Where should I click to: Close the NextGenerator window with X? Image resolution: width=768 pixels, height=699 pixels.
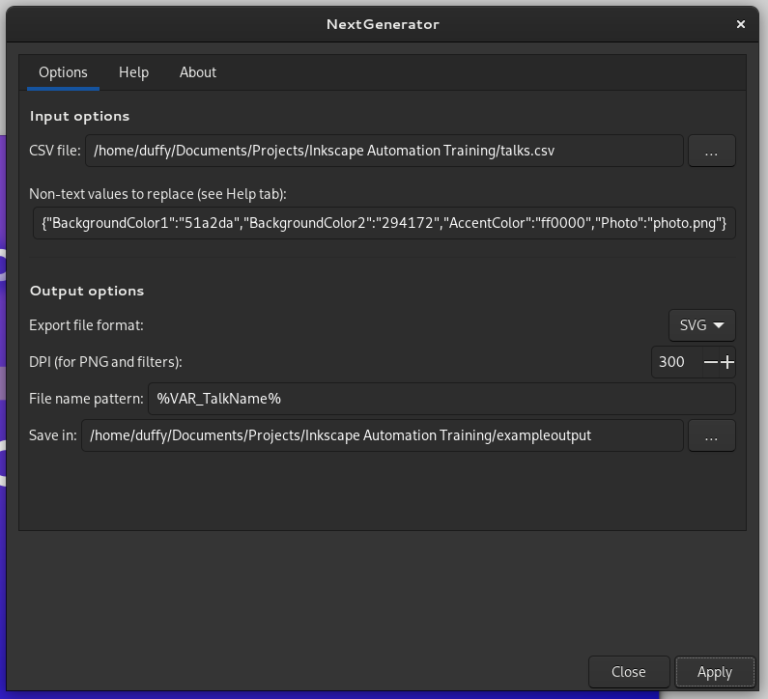(741, 24)
